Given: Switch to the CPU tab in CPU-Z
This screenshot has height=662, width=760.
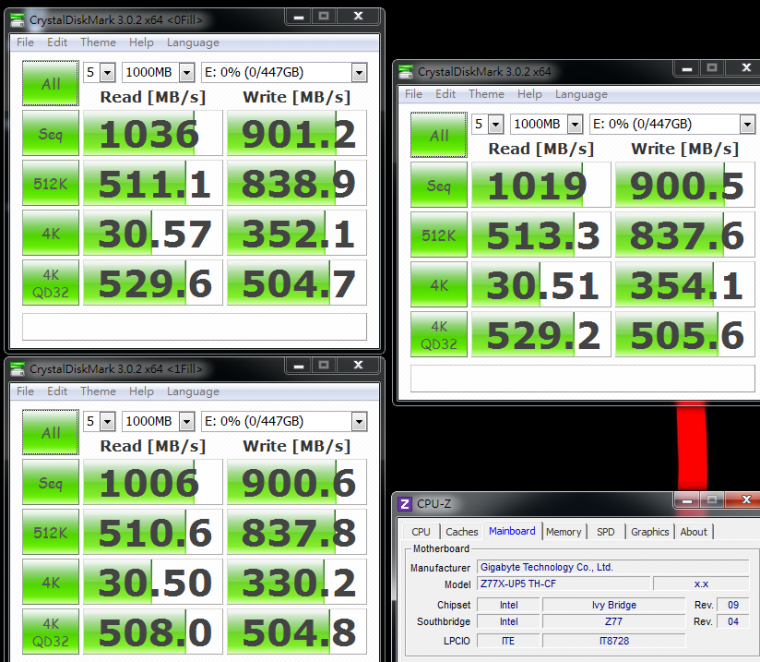Looking at the screenshot, I should click(x=421, y=532).
